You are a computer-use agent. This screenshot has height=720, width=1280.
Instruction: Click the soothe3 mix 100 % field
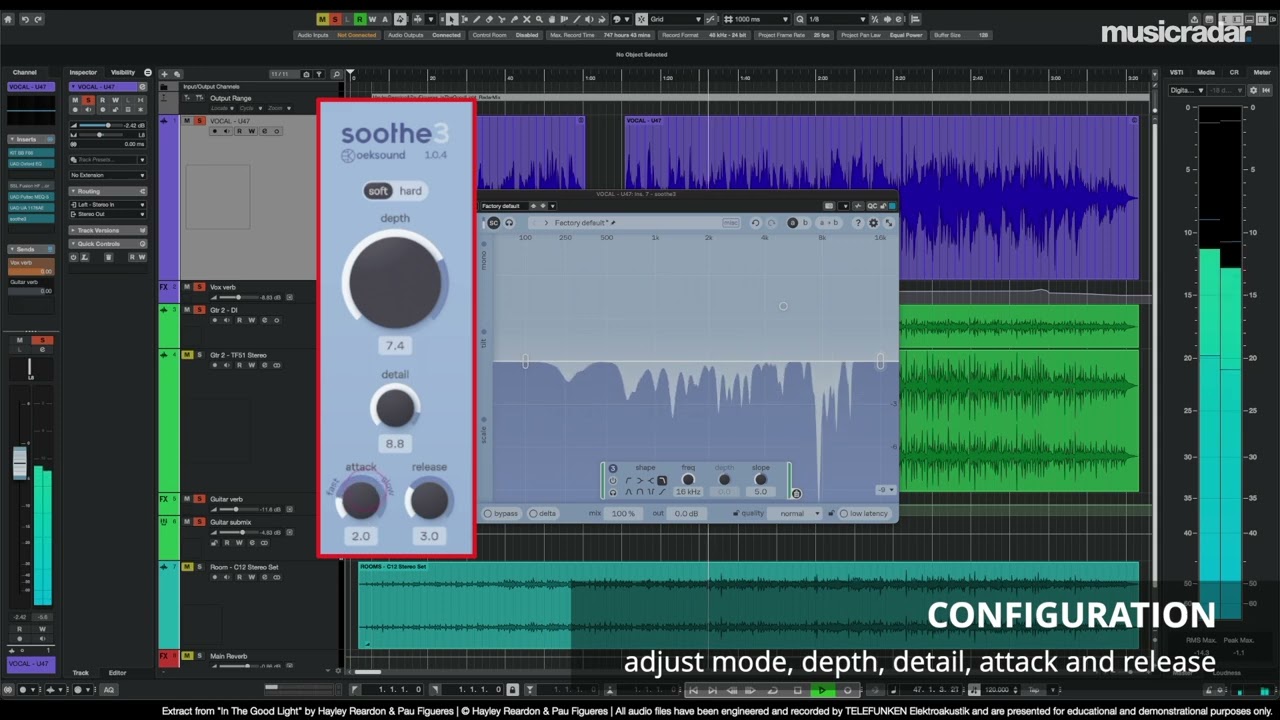[x=623, y=513]
